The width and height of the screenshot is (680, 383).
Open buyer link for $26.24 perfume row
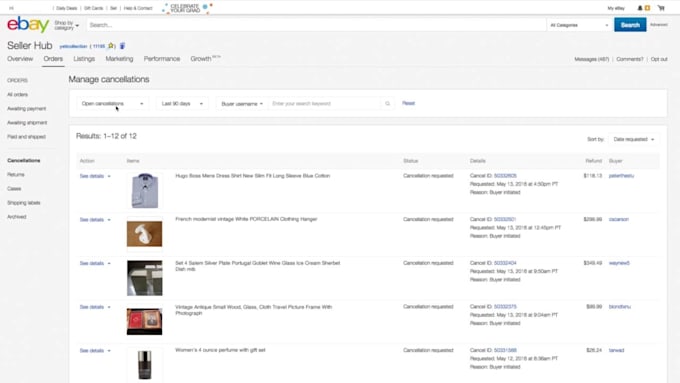(x=616, y=350)
